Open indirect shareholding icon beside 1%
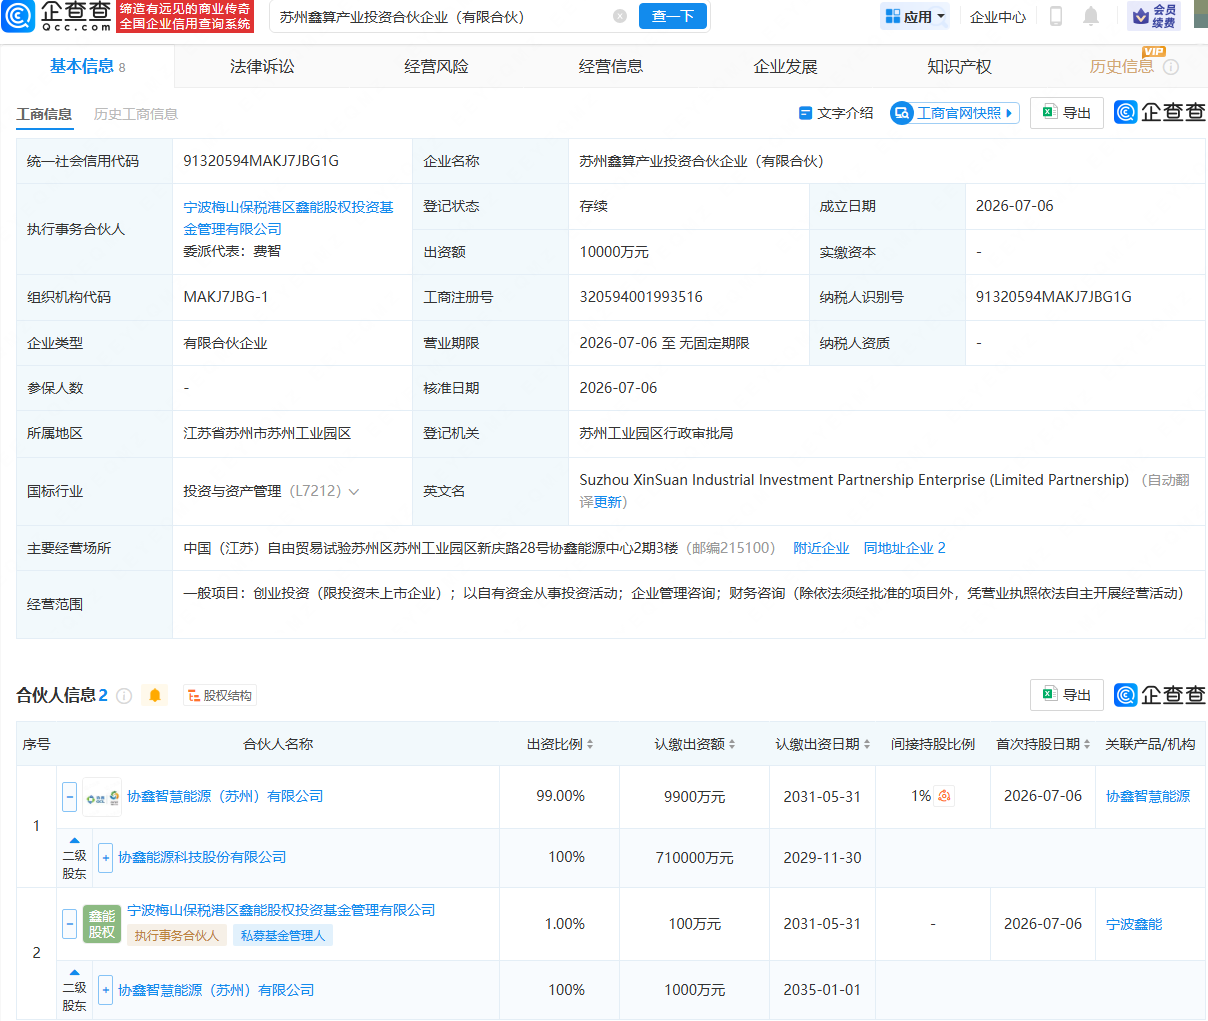 (x=944, y=796)
